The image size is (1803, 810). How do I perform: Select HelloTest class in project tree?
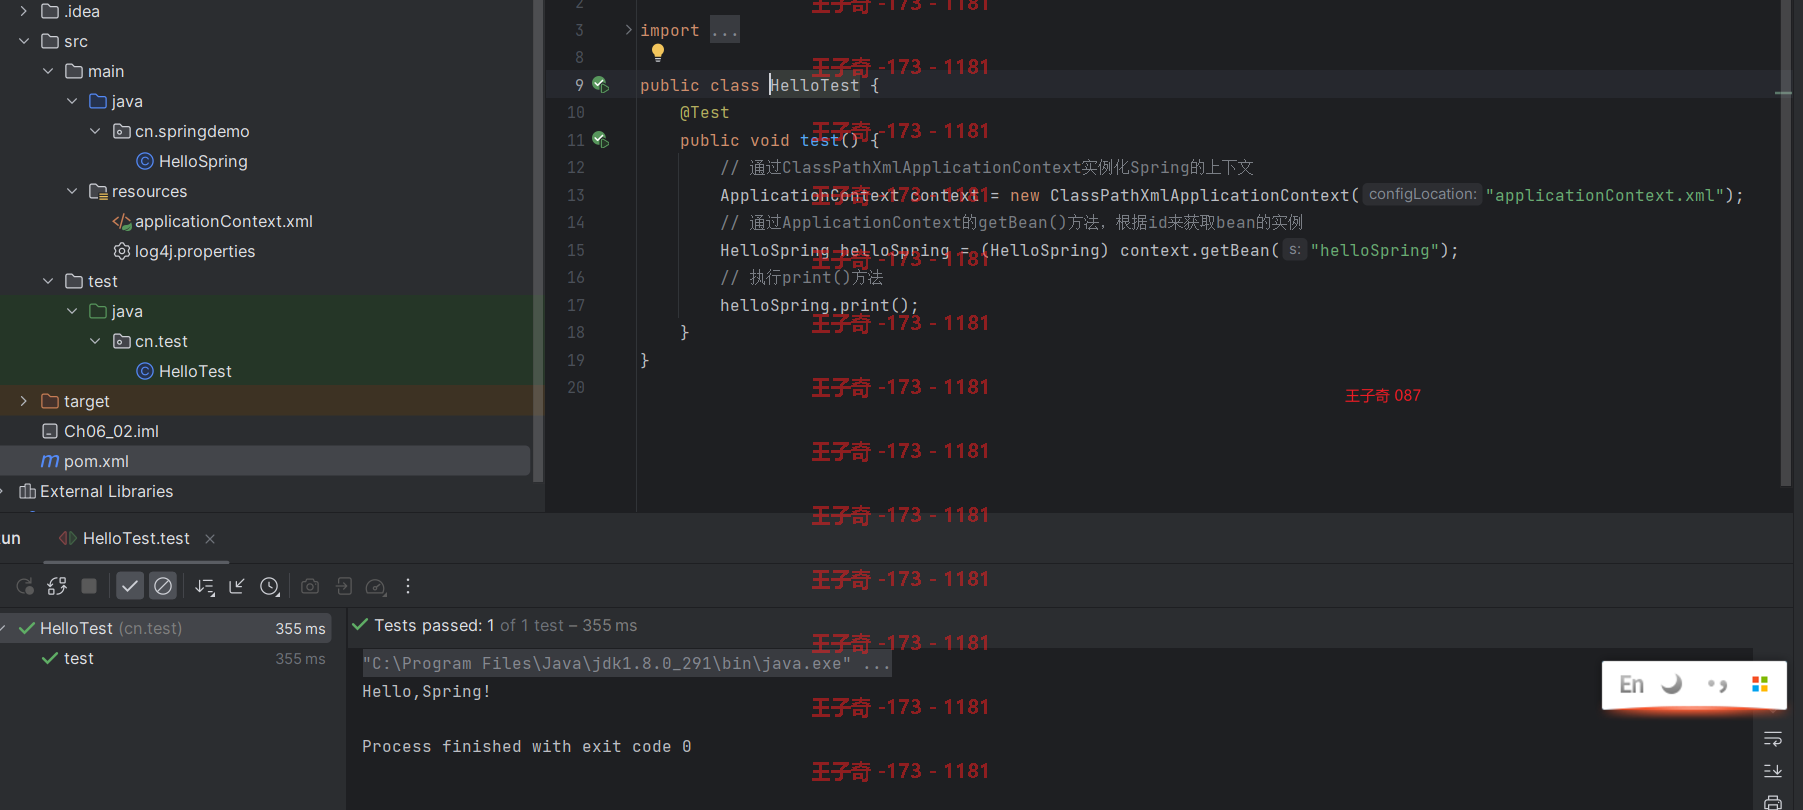[x=184, y=371]
